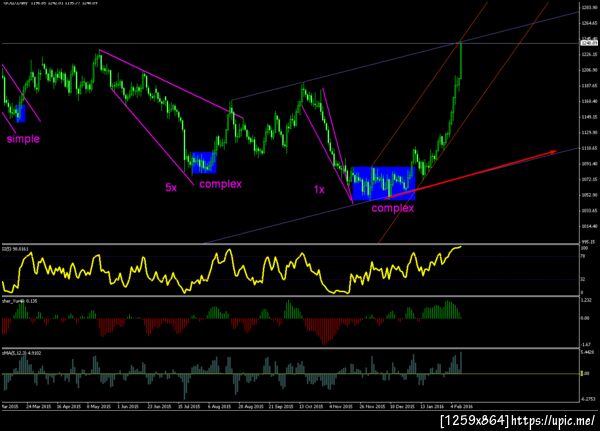Select the '5x' annotation on the chart

[171, 188]
